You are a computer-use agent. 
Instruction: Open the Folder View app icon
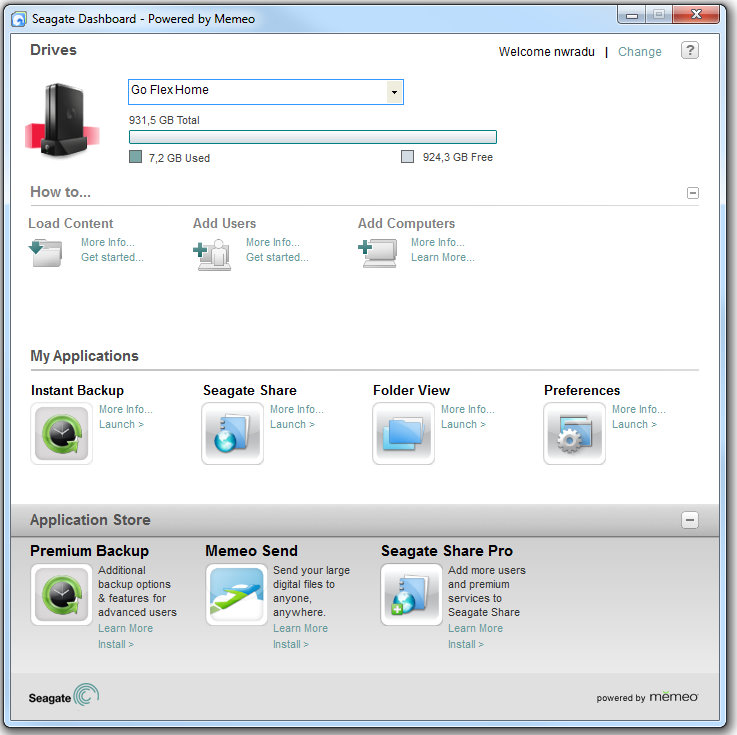(x=403, y=433)
